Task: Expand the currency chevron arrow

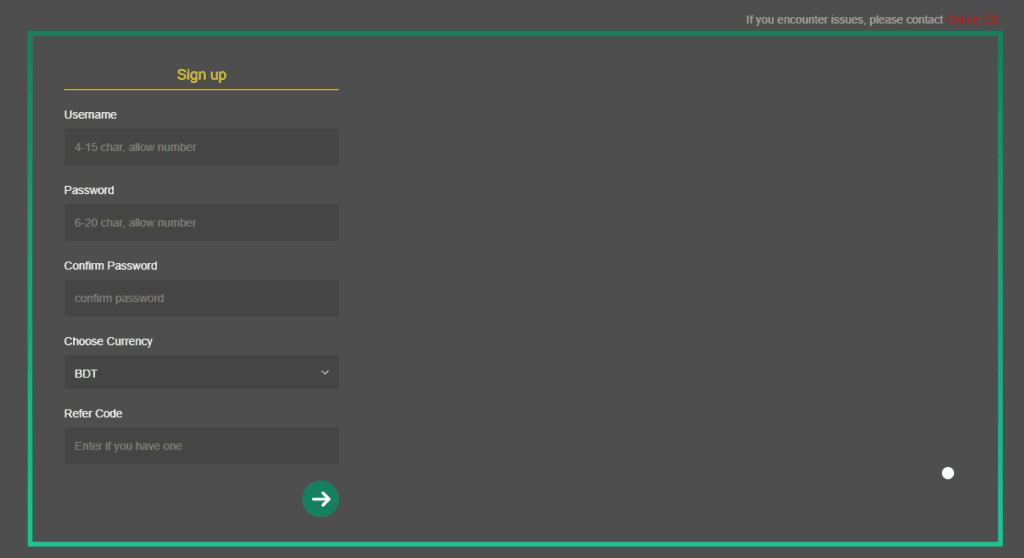Action: [325, 373]
